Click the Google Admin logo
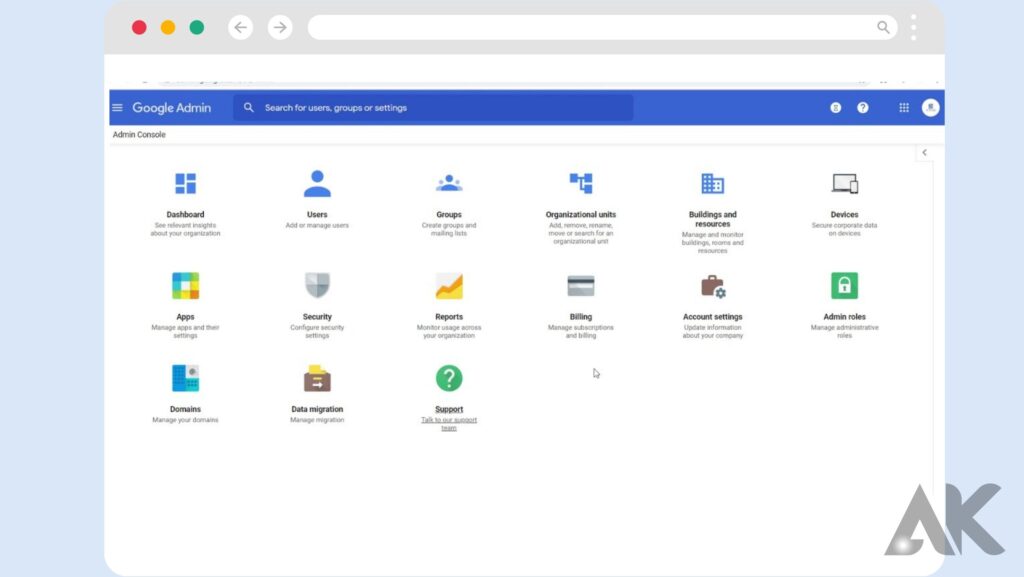This screenshot has width=1024, height=577. (x=172, y=108)
